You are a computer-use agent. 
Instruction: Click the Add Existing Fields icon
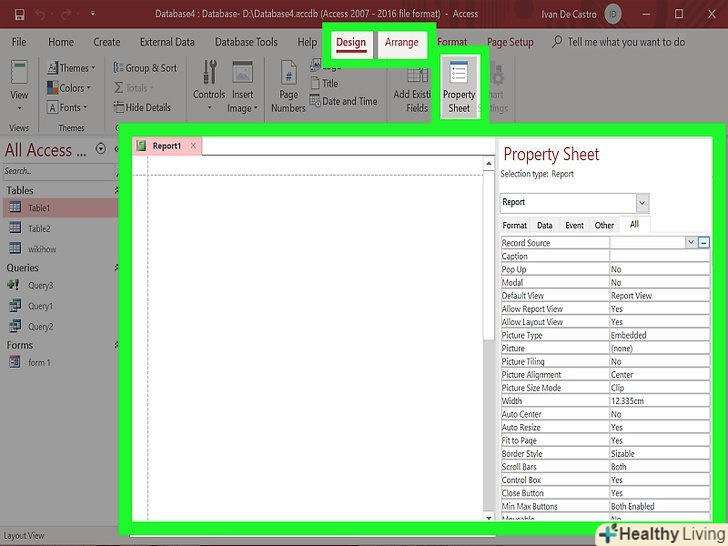pyautogui.click(x=411, y=85)
